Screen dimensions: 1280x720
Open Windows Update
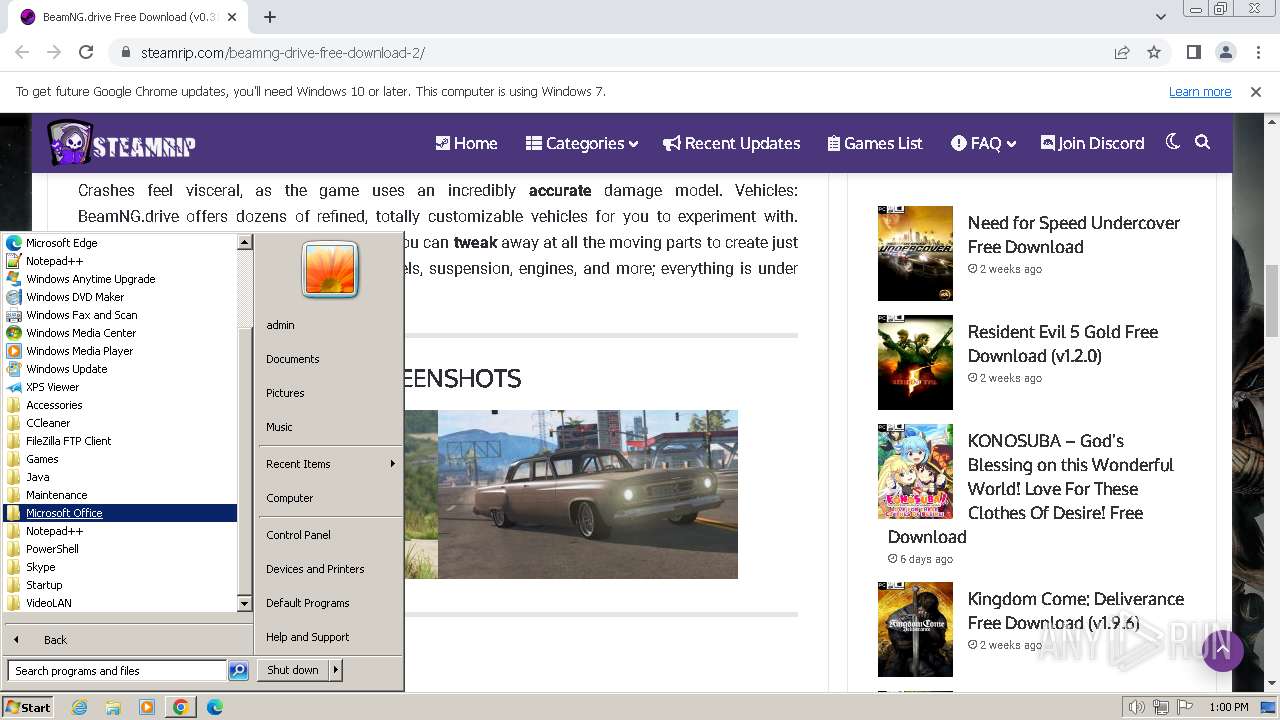(120, 369)
